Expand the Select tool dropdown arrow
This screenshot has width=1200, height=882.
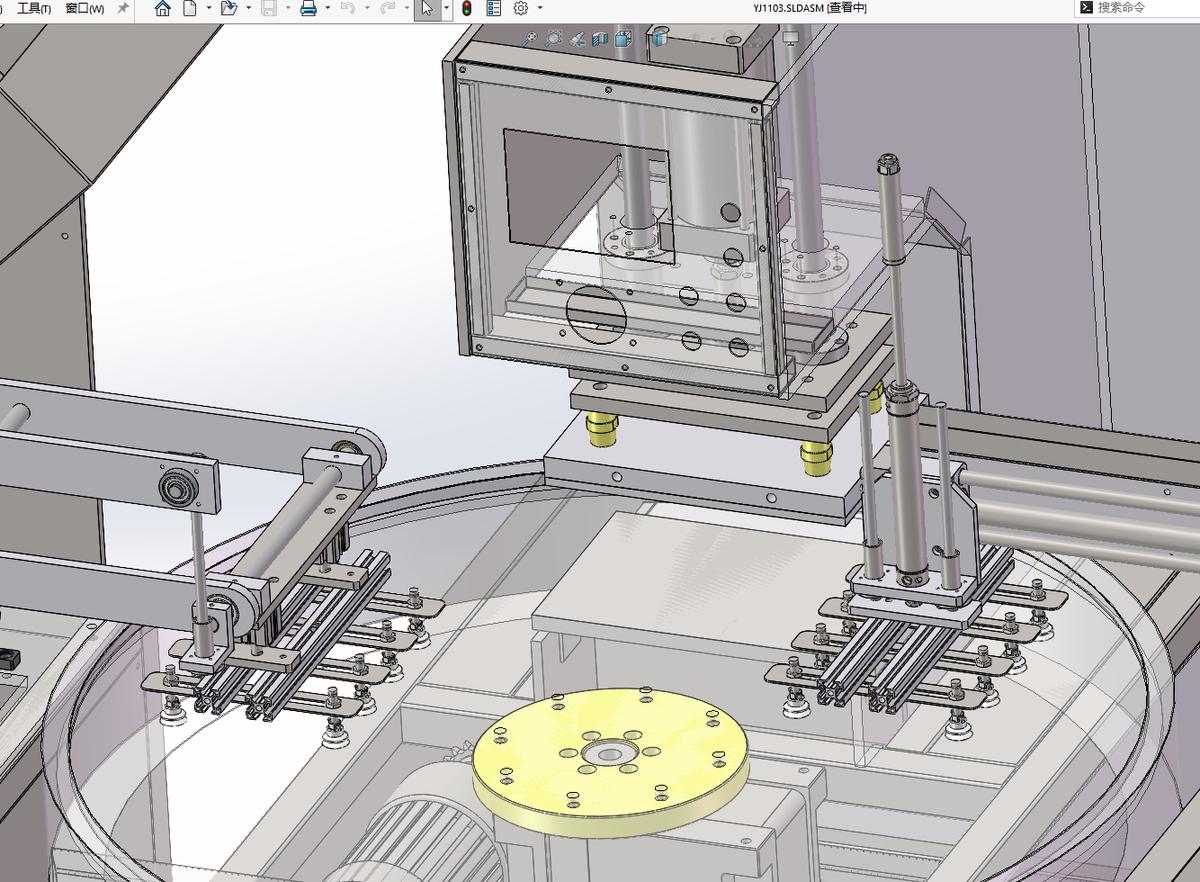446,8
